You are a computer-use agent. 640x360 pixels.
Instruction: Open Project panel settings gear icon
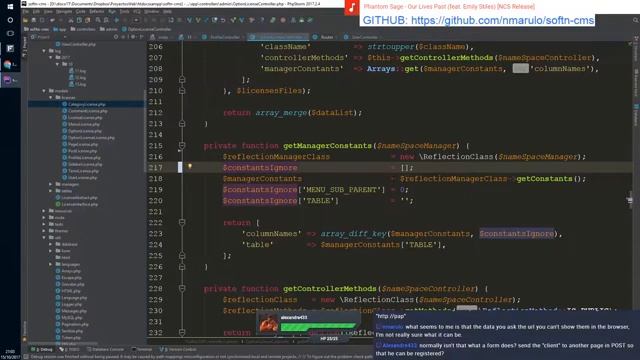coord(132,37)
